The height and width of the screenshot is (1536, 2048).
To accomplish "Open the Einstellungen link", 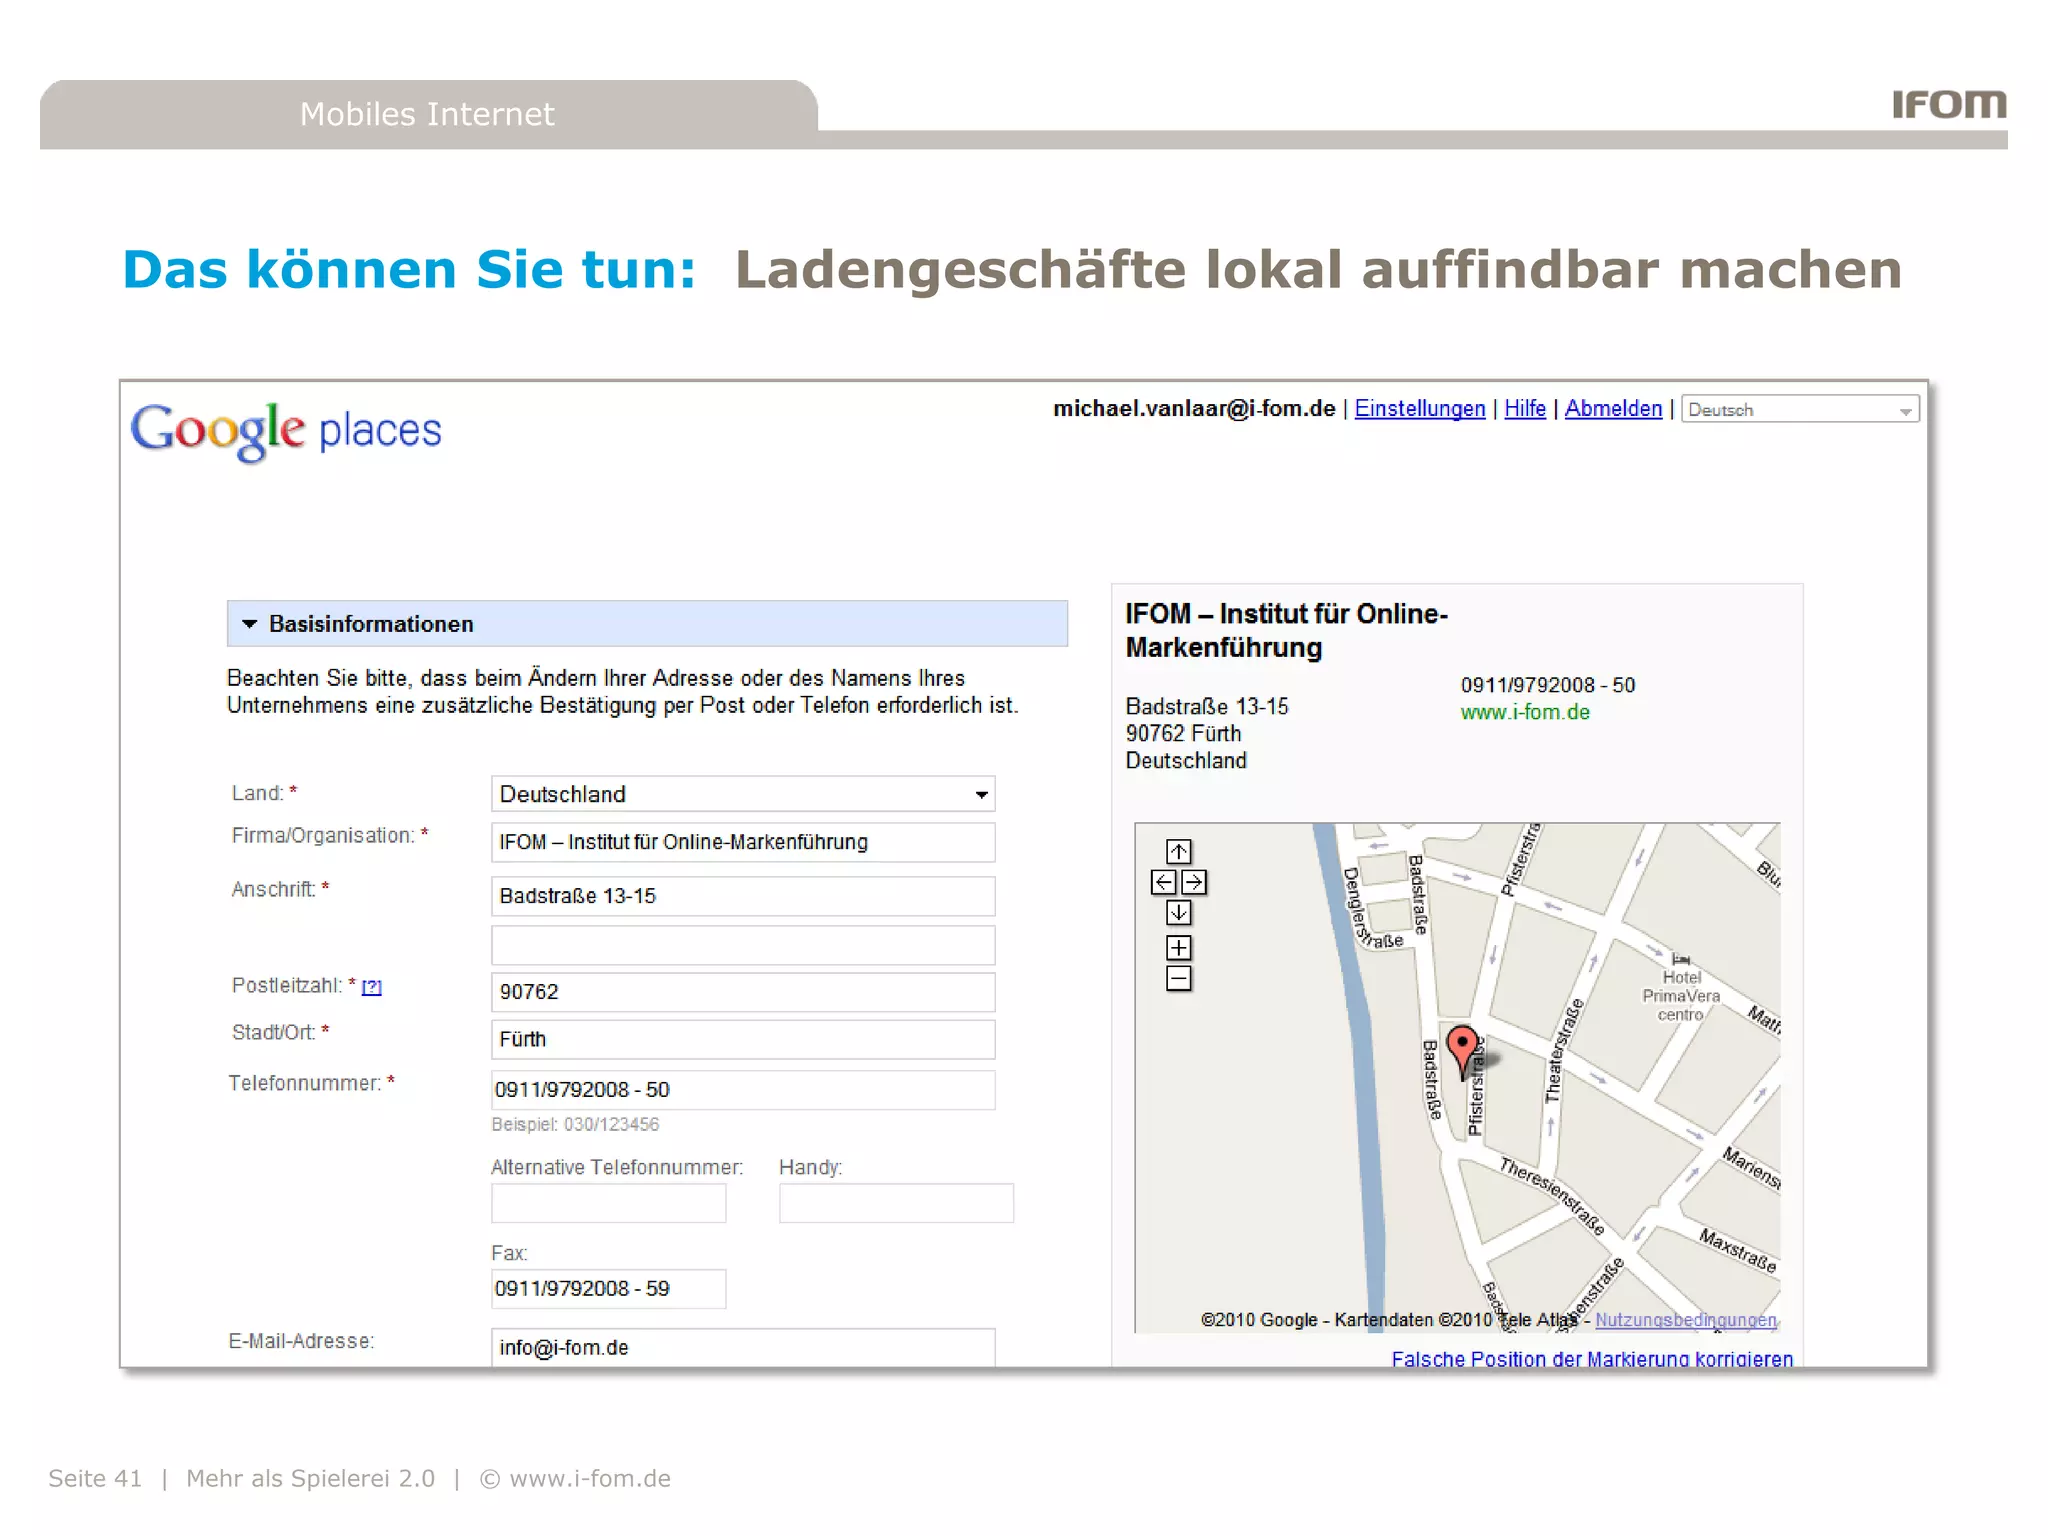I will tap(1420, 409).
